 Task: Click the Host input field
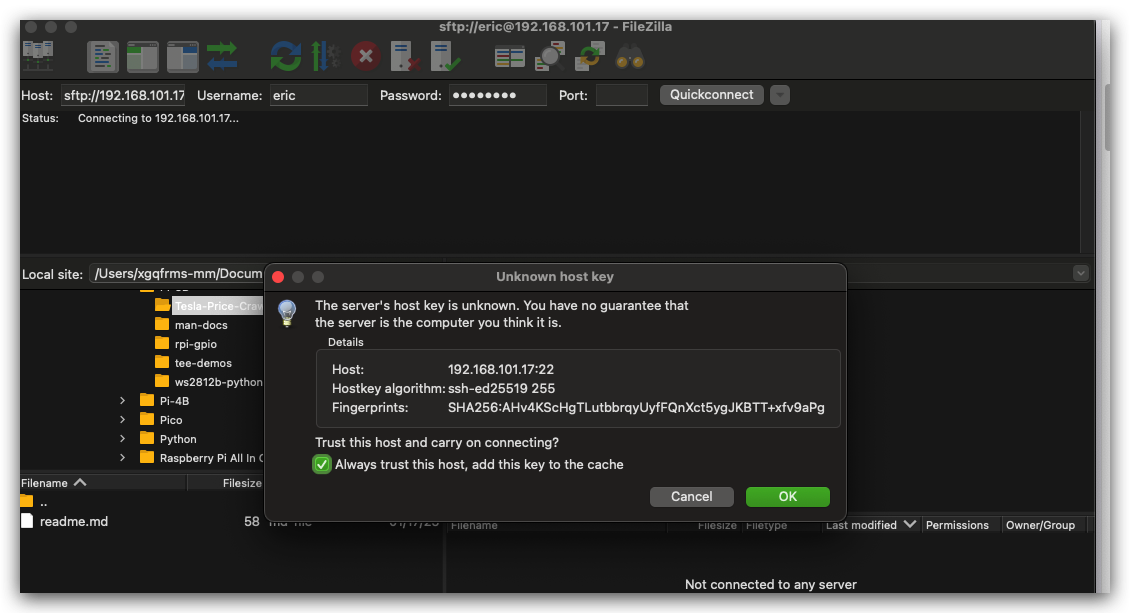[123, 95]
